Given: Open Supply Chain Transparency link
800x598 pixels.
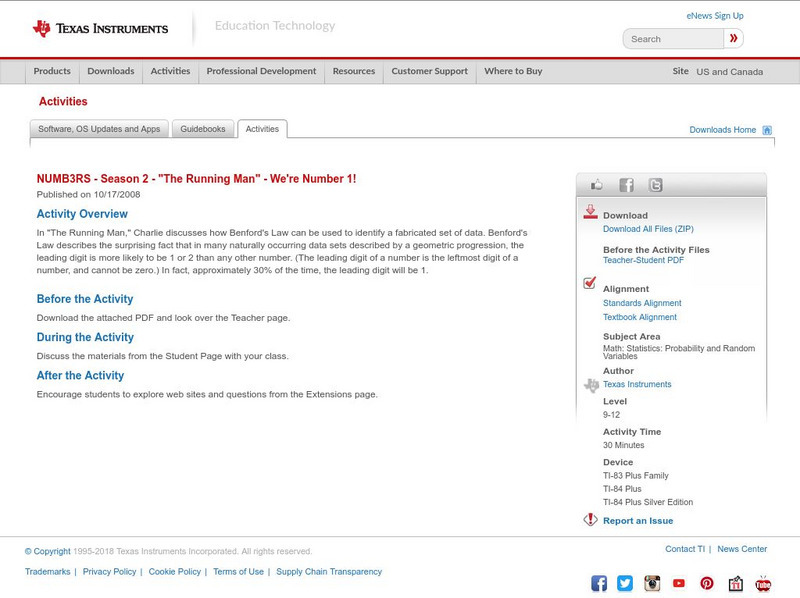Looking at the screenshot, I should tap(329, 572).
